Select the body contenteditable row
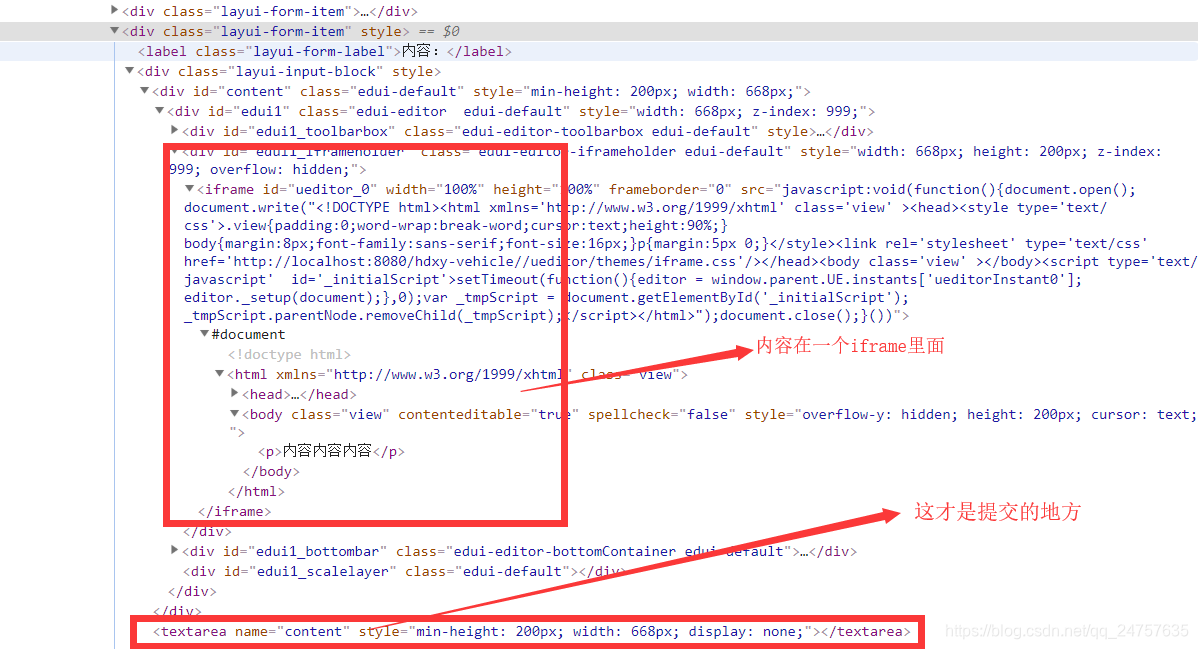This screenshot has height=649, width=1198. pos(712,423)
